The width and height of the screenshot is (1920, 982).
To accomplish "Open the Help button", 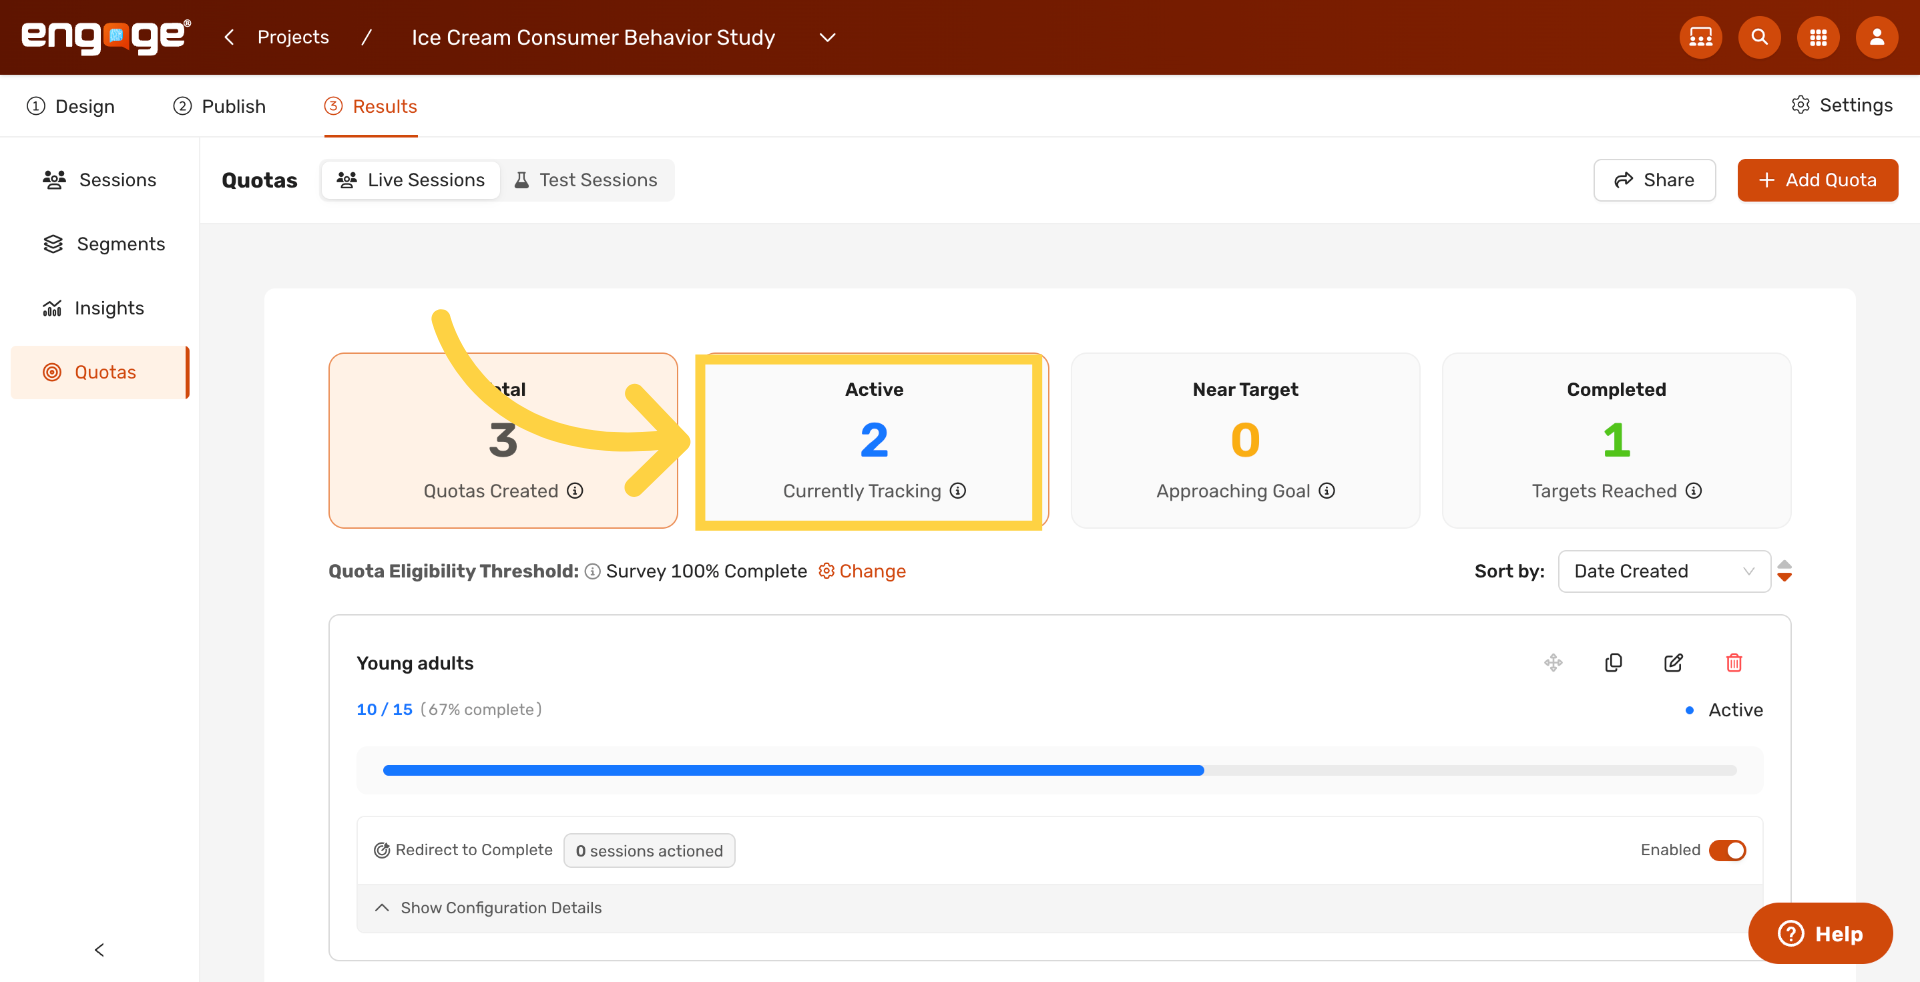I will pyautogui.click(x=1820, y=933).
